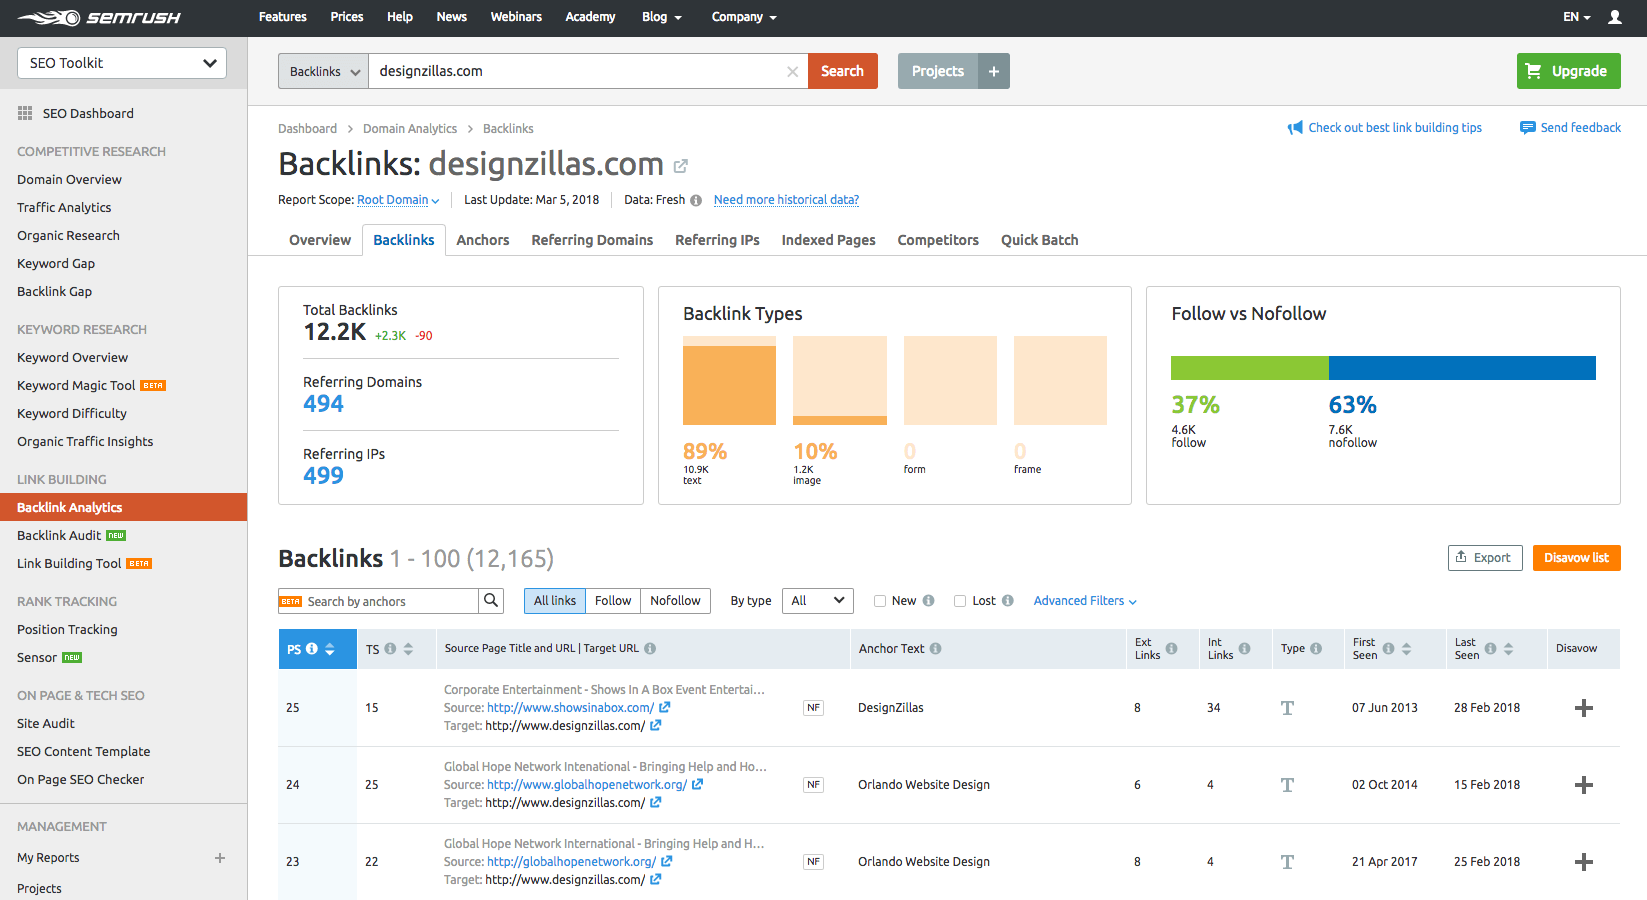Viewport: 1647px width, 900px height.
Task: Switch to the Competitors tab
Action: click(938, 240)
